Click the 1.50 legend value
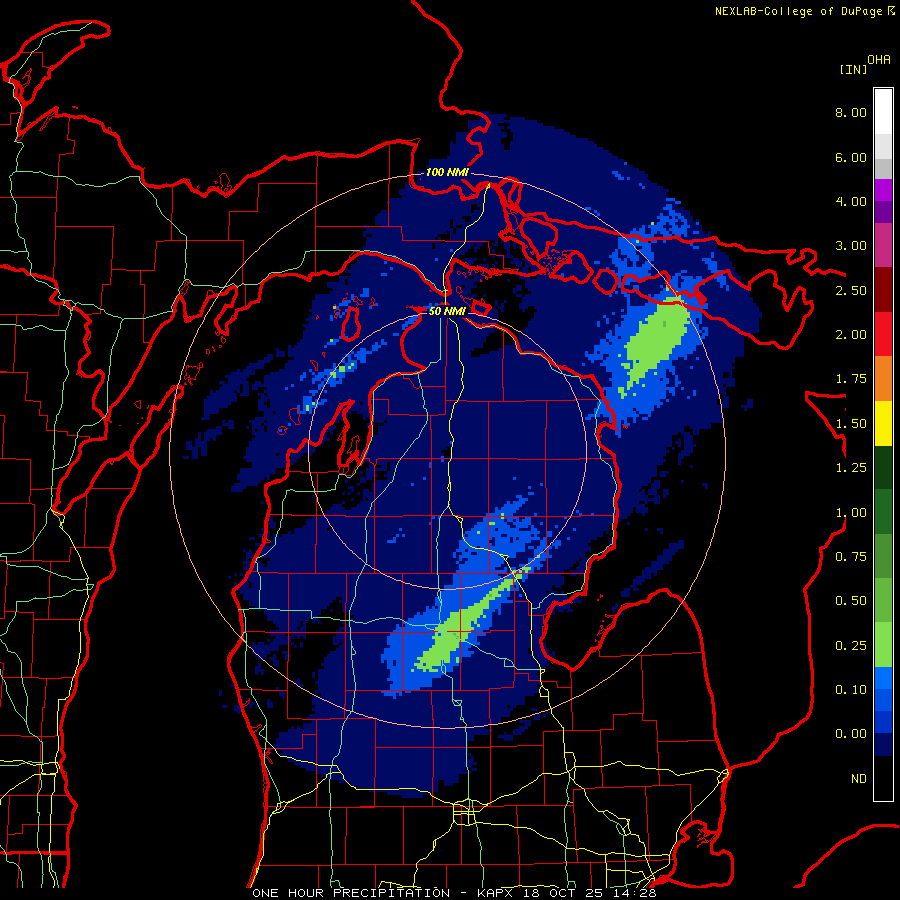 pyautogui.click(x=851, y=424)
